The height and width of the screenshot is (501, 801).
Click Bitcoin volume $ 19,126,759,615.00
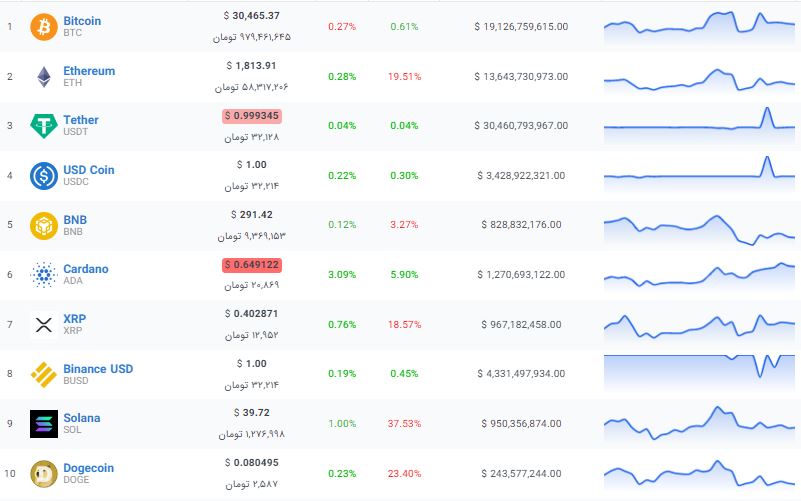click(x=521, y=27)
